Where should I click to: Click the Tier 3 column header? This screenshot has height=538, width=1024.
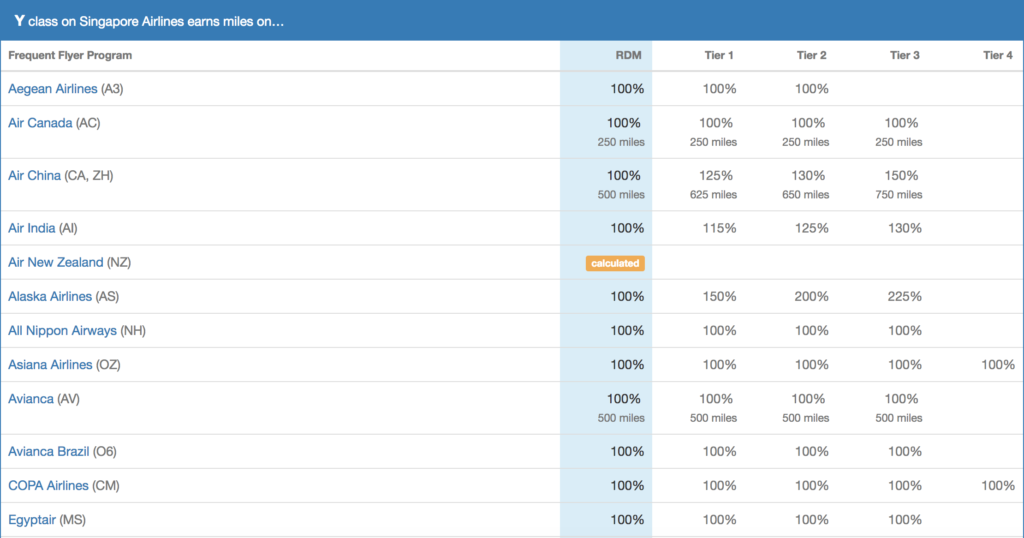click(904, 56)
